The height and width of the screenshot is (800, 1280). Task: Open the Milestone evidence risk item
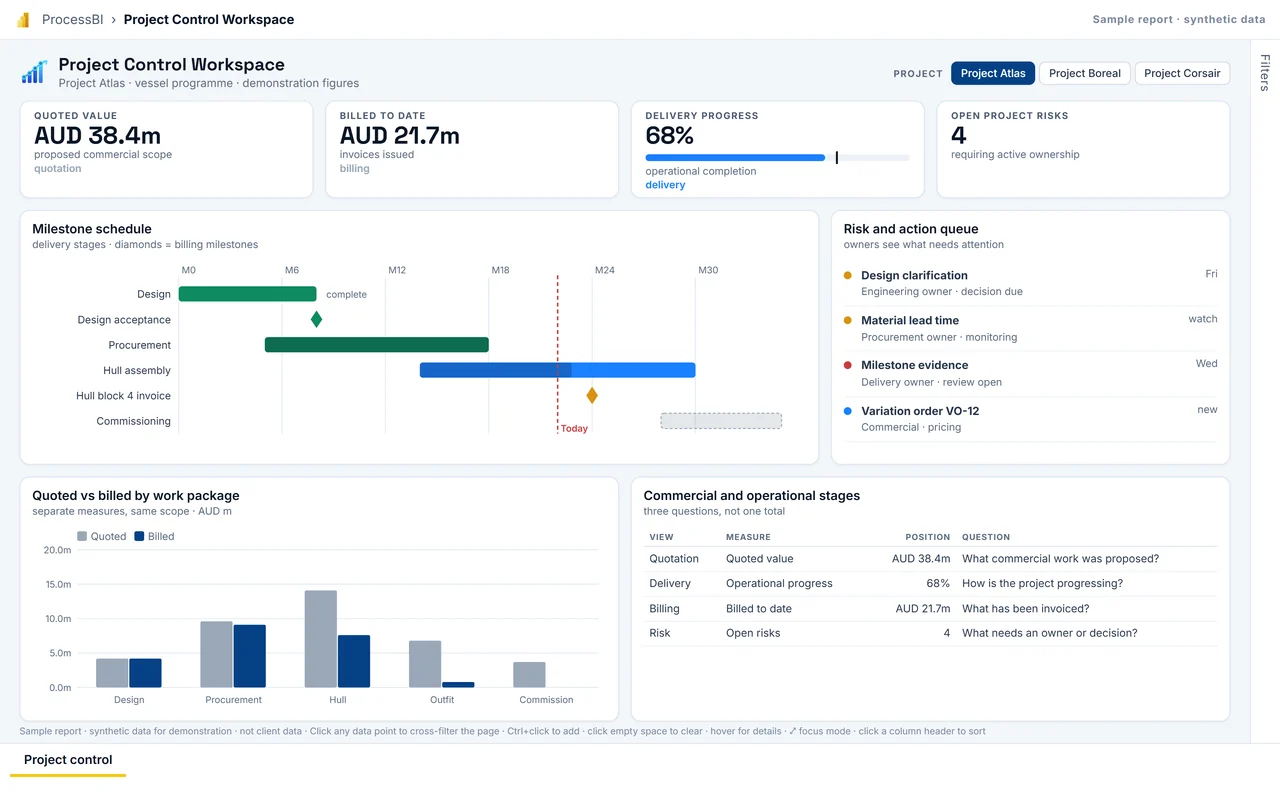[1030, 373]
